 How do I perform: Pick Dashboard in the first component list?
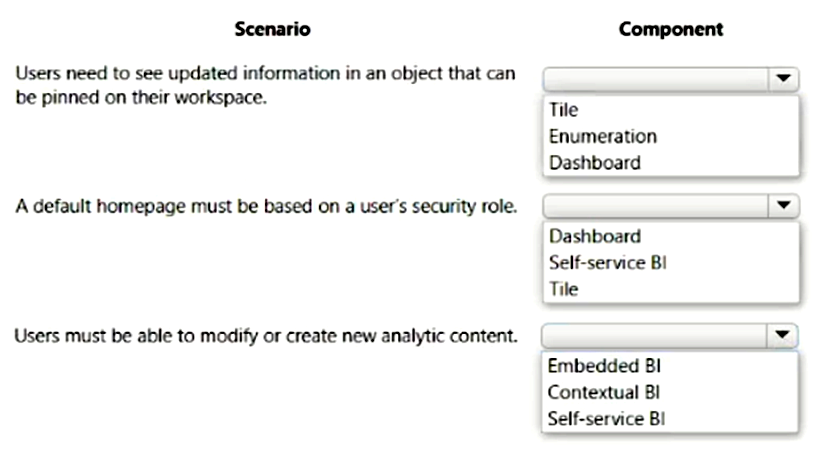[x=594, y=162]
